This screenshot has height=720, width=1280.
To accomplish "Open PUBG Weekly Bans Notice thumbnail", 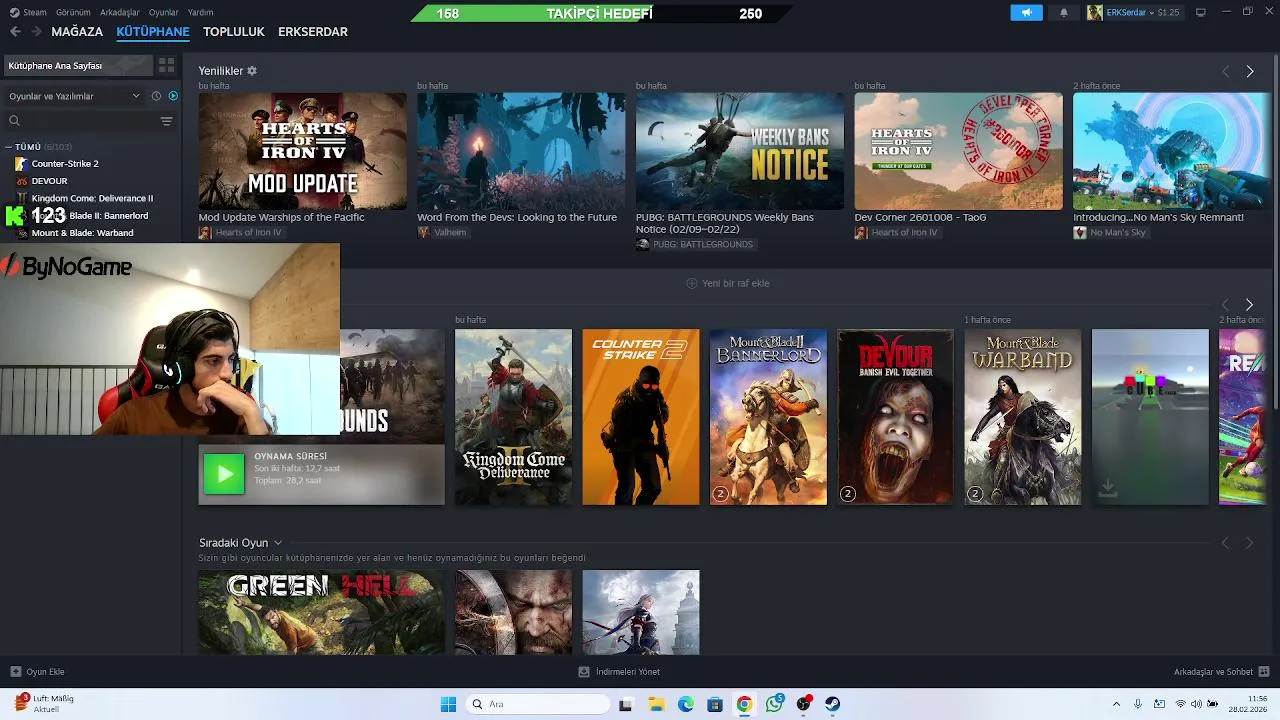I will [740, 151].
